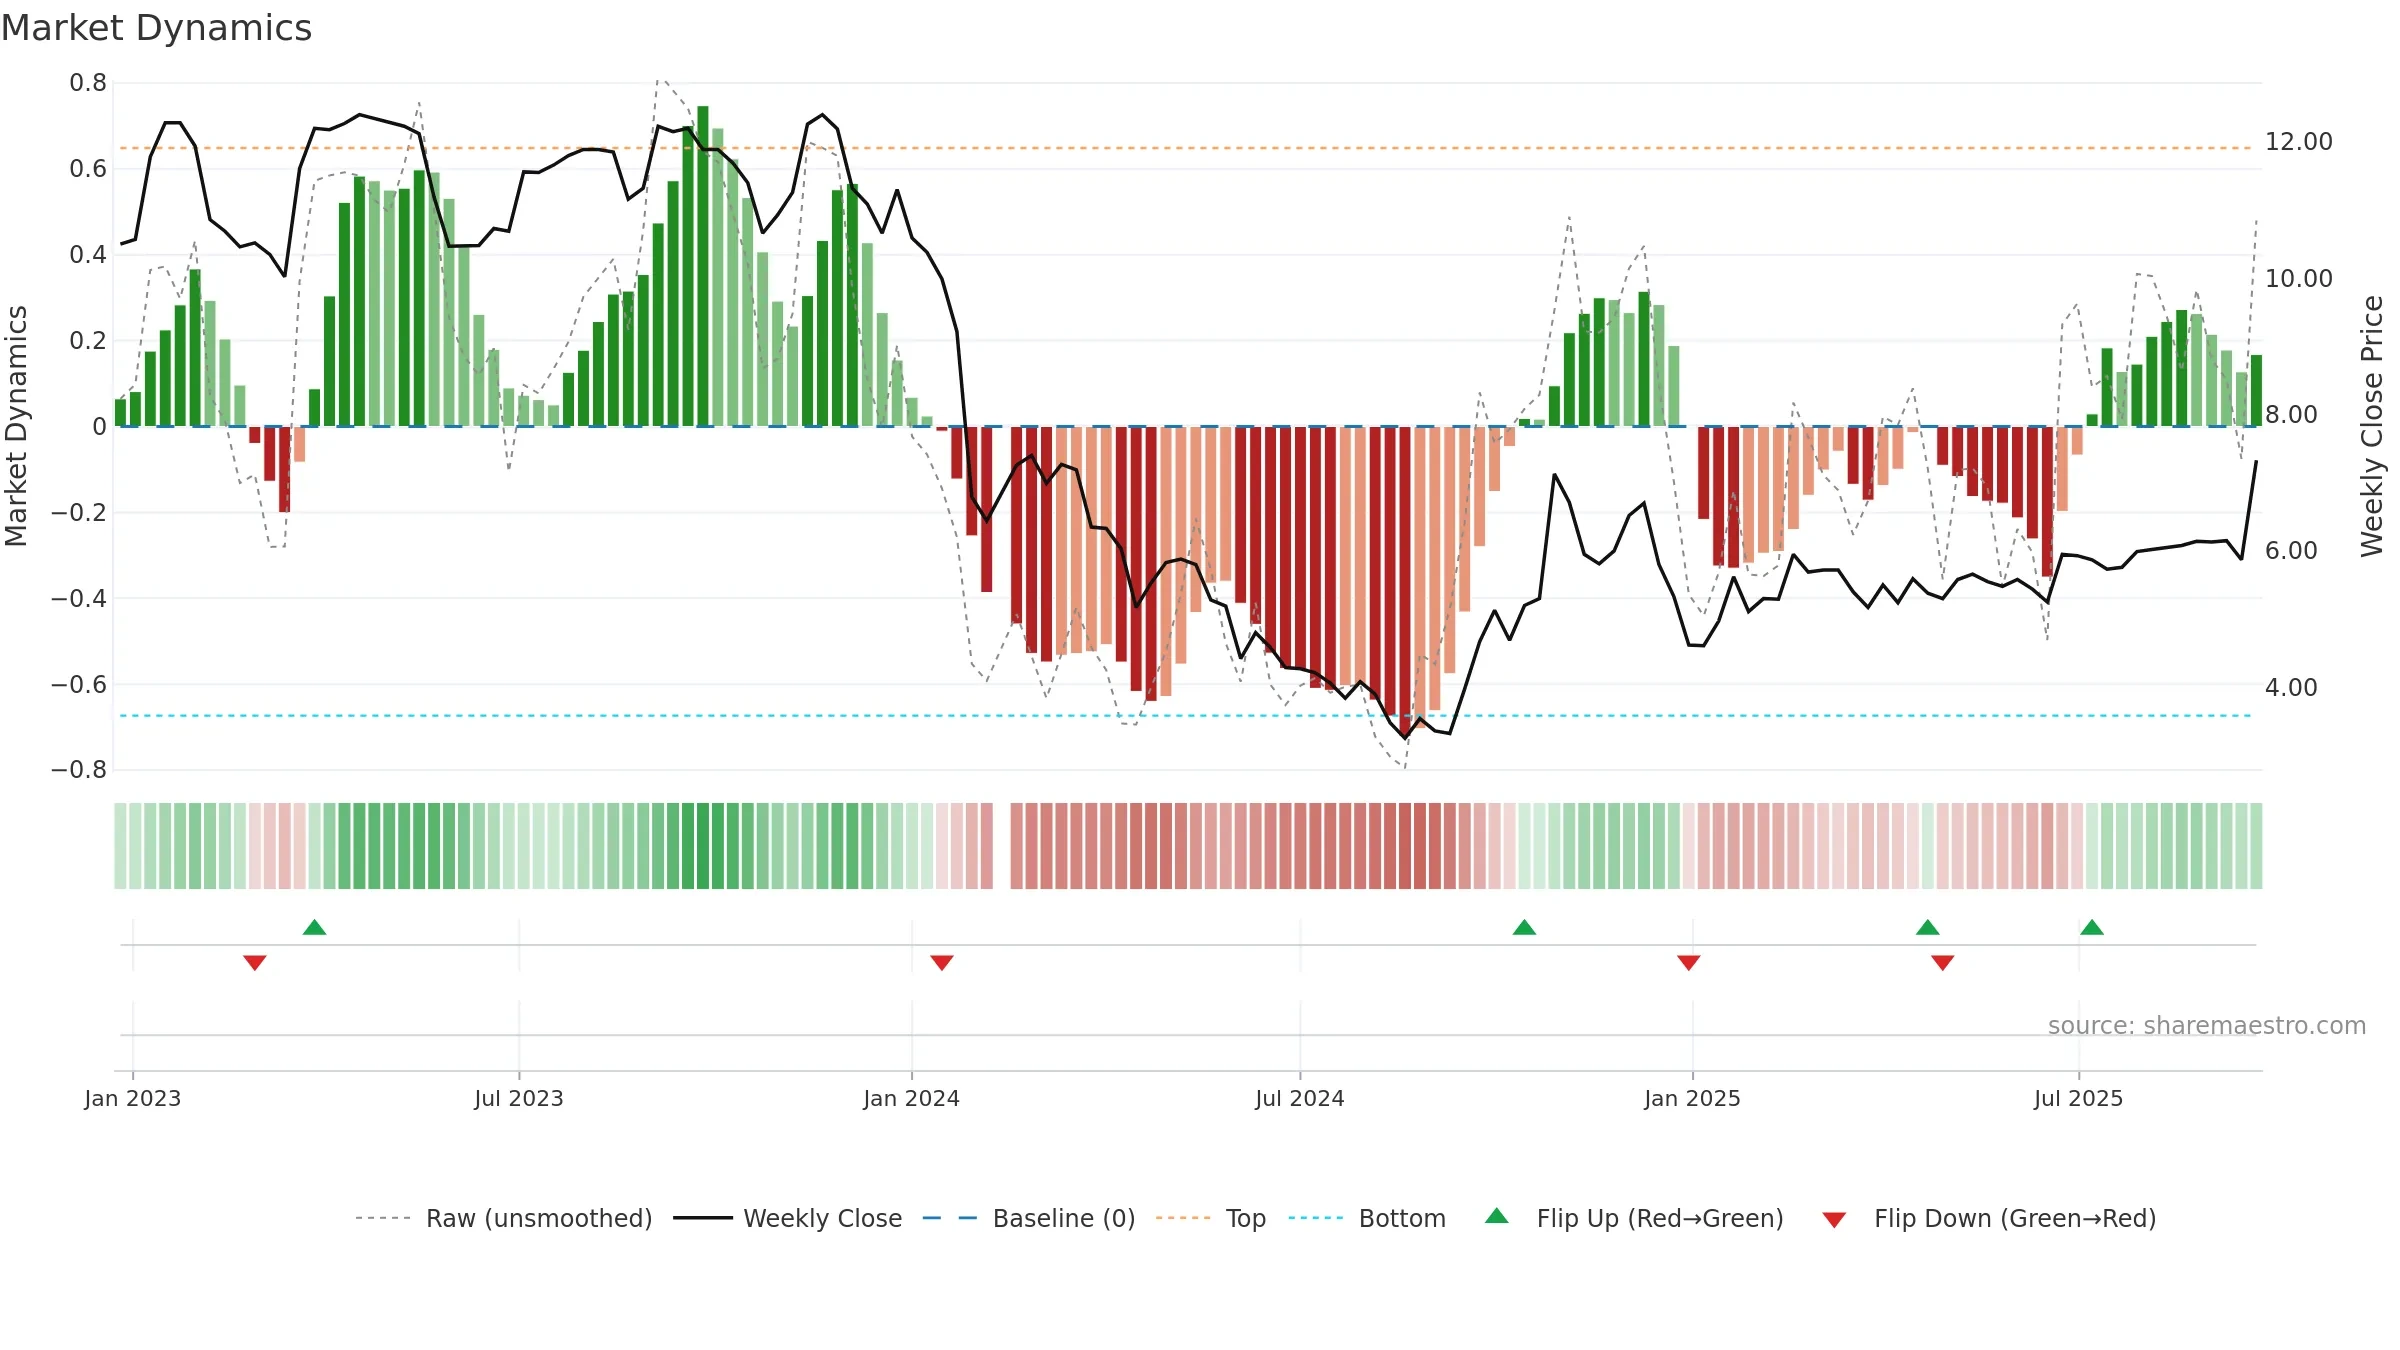The image size is (2400, 1350).
Task: Click the Market Dynamics chart title
Action: coord(157,28)
